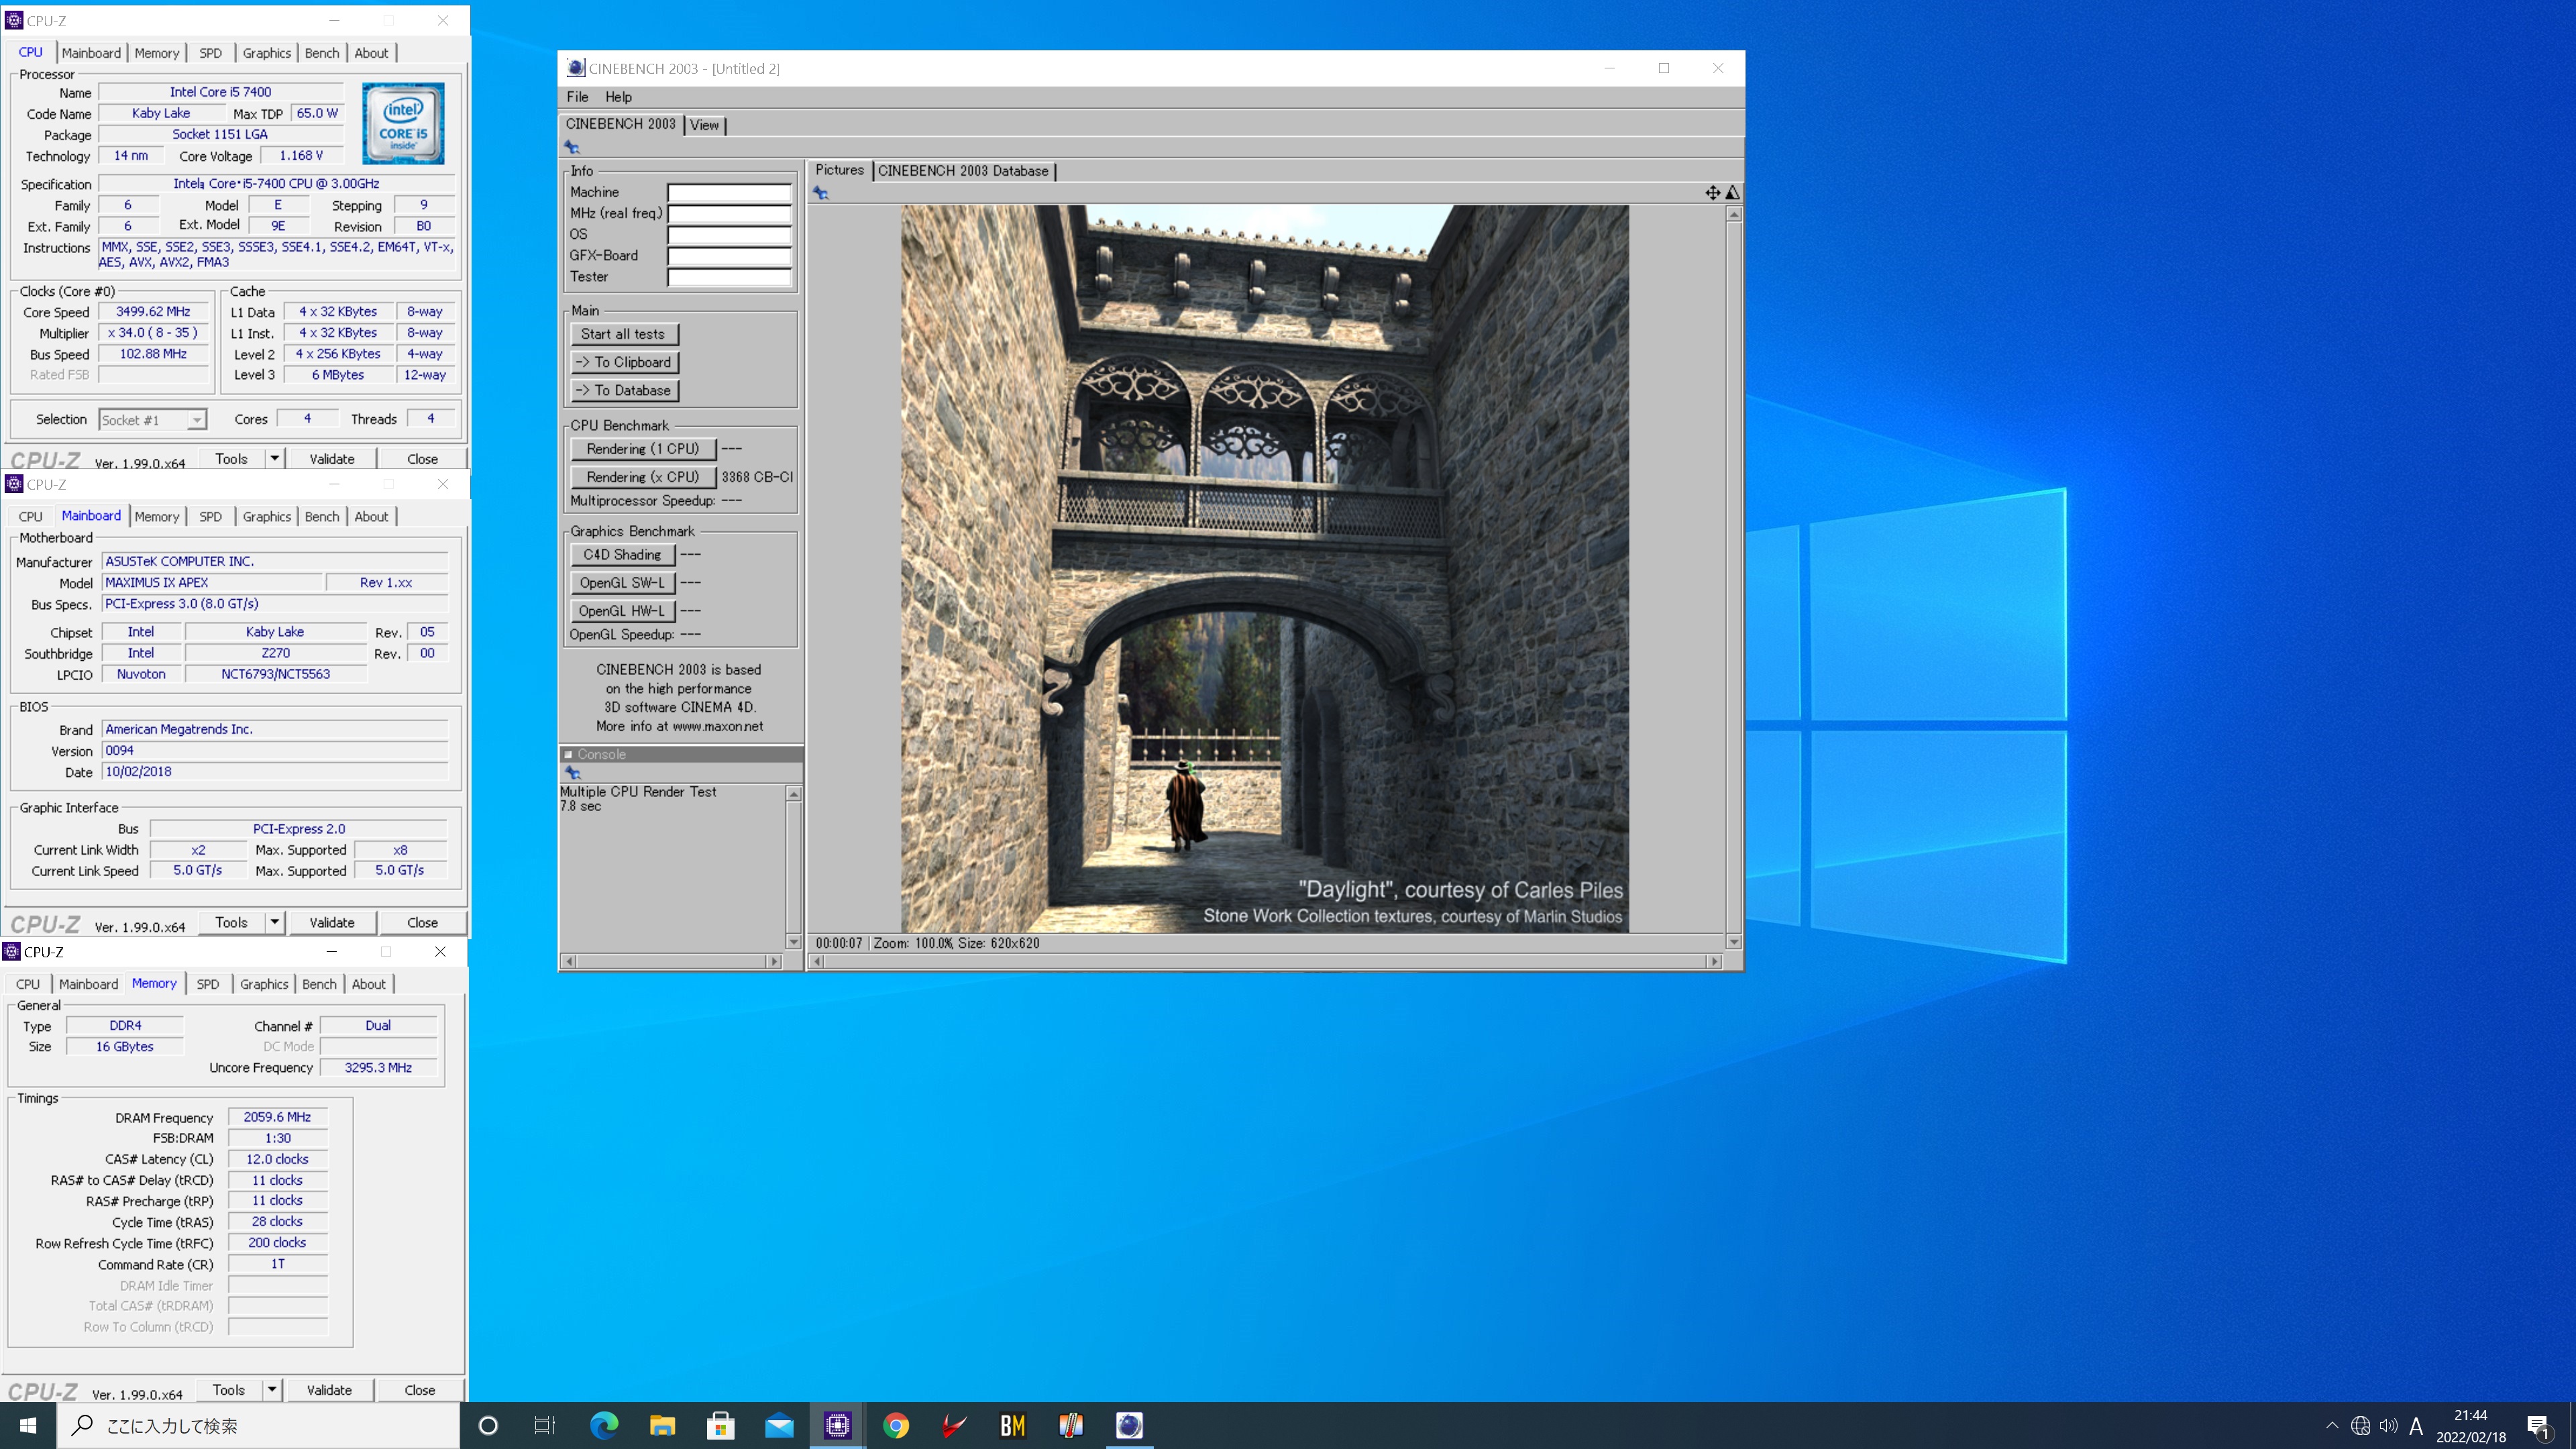Click Validate in top CPU-Z window
This screenshot has height=1449, width=2576.
(x=331, y=459)
